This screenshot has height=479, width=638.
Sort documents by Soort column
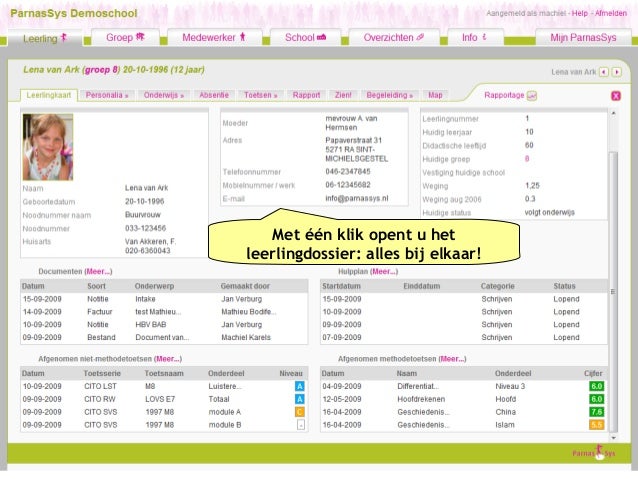(x=96, y=286)
